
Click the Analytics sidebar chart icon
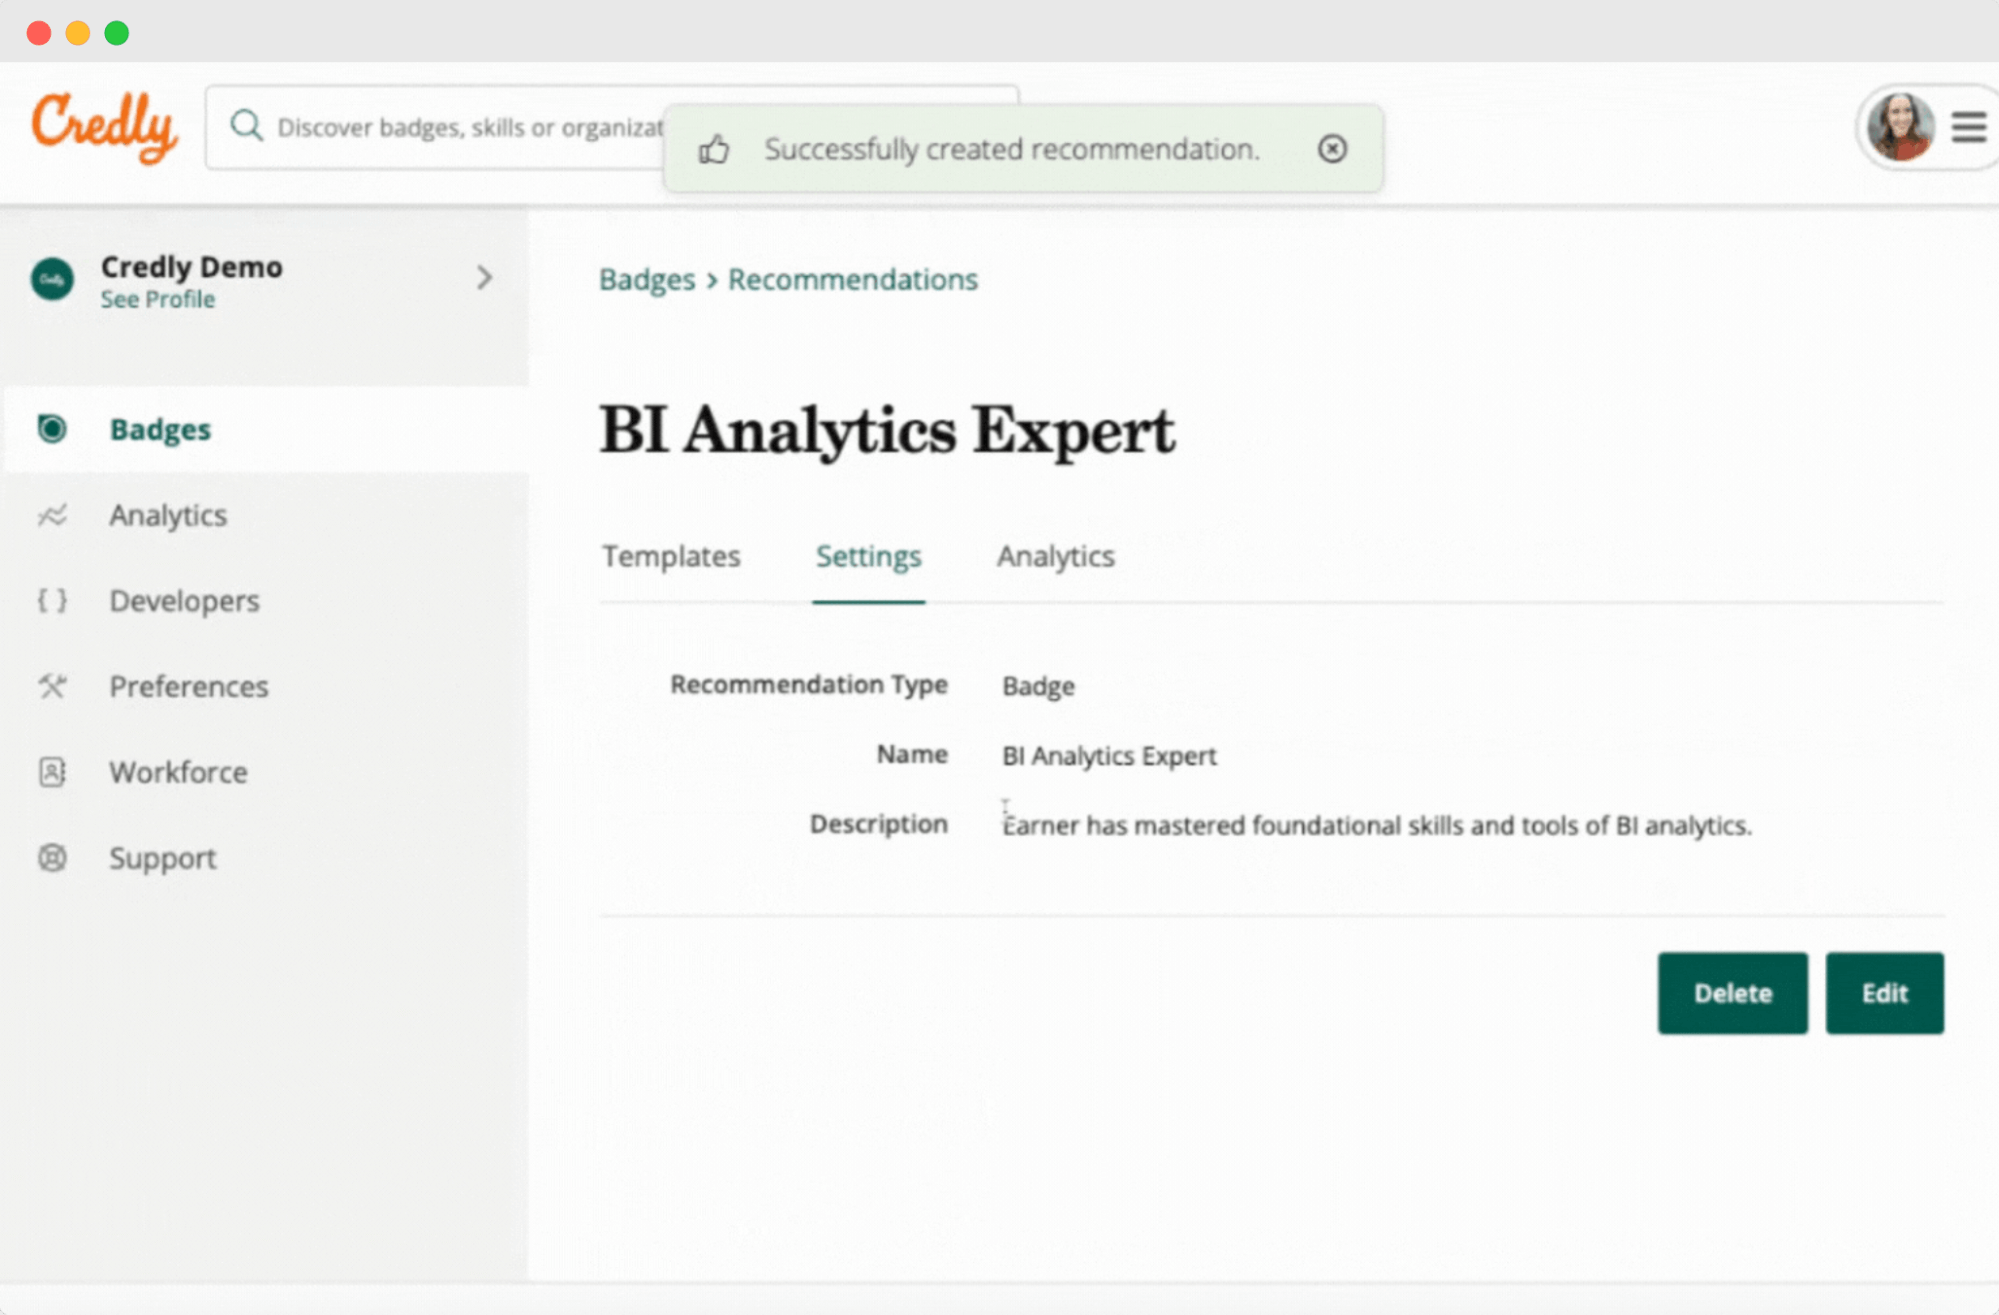click(52, 515)
